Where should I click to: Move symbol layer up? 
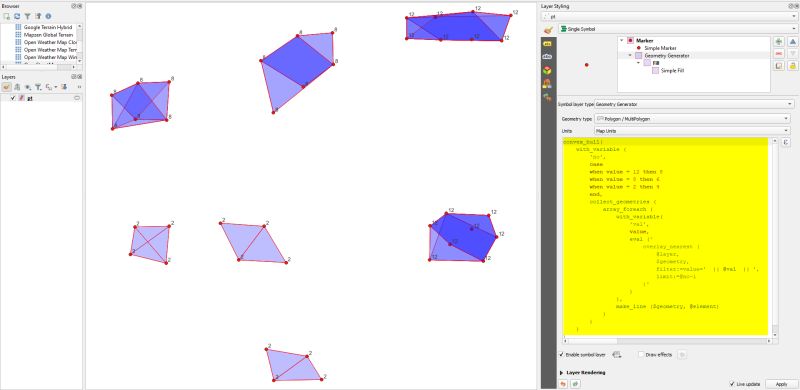click(x=793, y=42)
